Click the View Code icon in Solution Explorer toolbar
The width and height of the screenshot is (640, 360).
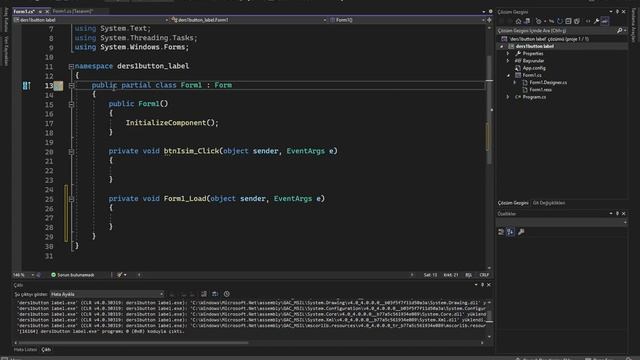coord(588,21)
